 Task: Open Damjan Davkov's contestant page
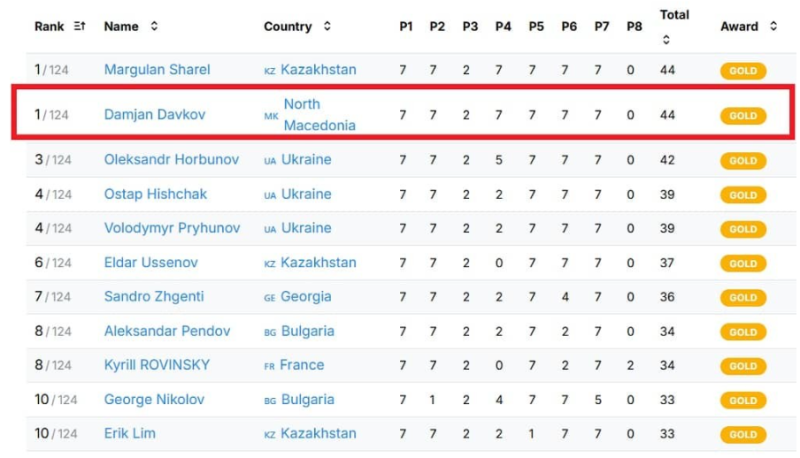[x=154, y=115]
